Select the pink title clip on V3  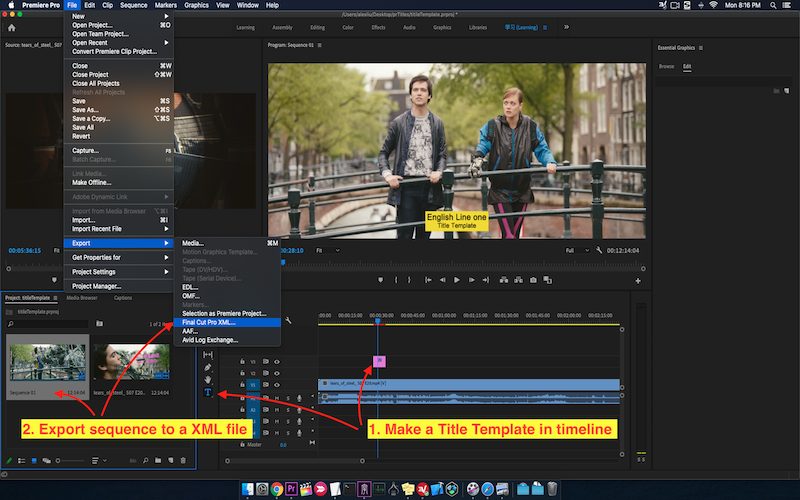379,362
